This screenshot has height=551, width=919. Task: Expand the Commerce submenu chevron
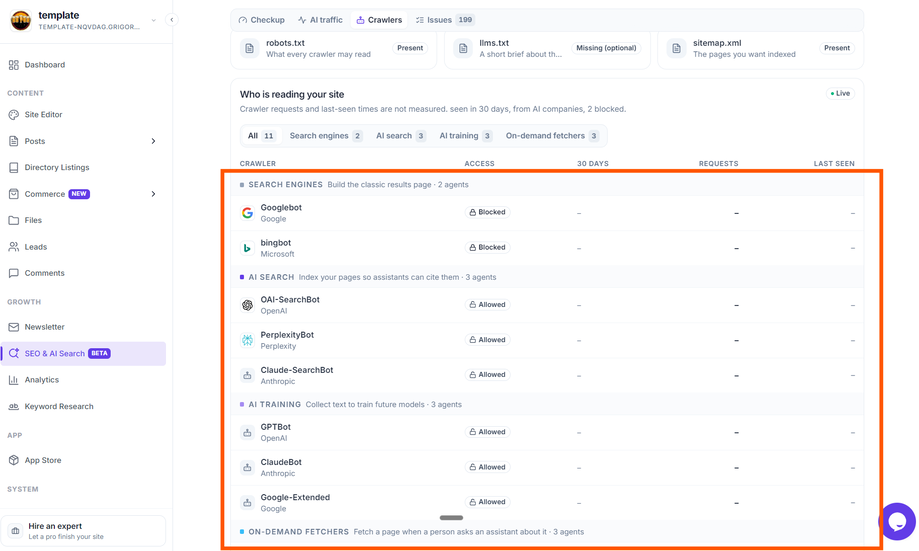154,194
